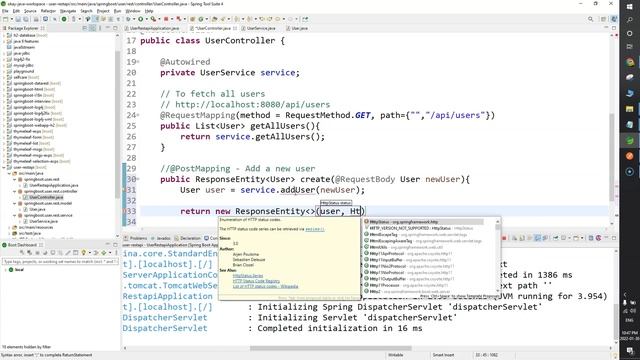
Task: Select HttpStatus proposal in autocomplete list
Action: (423, 222)
